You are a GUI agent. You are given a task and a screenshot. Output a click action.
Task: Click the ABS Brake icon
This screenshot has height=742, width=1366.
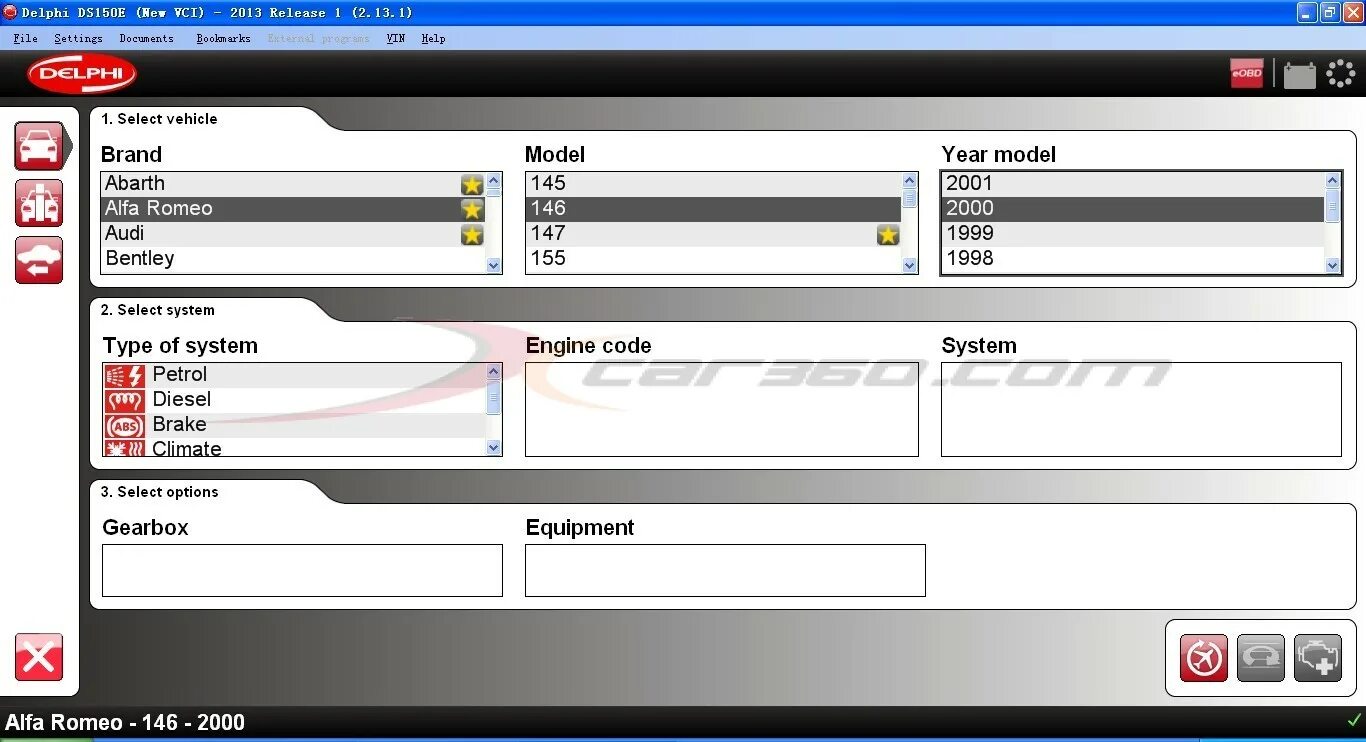click(124, 425)
